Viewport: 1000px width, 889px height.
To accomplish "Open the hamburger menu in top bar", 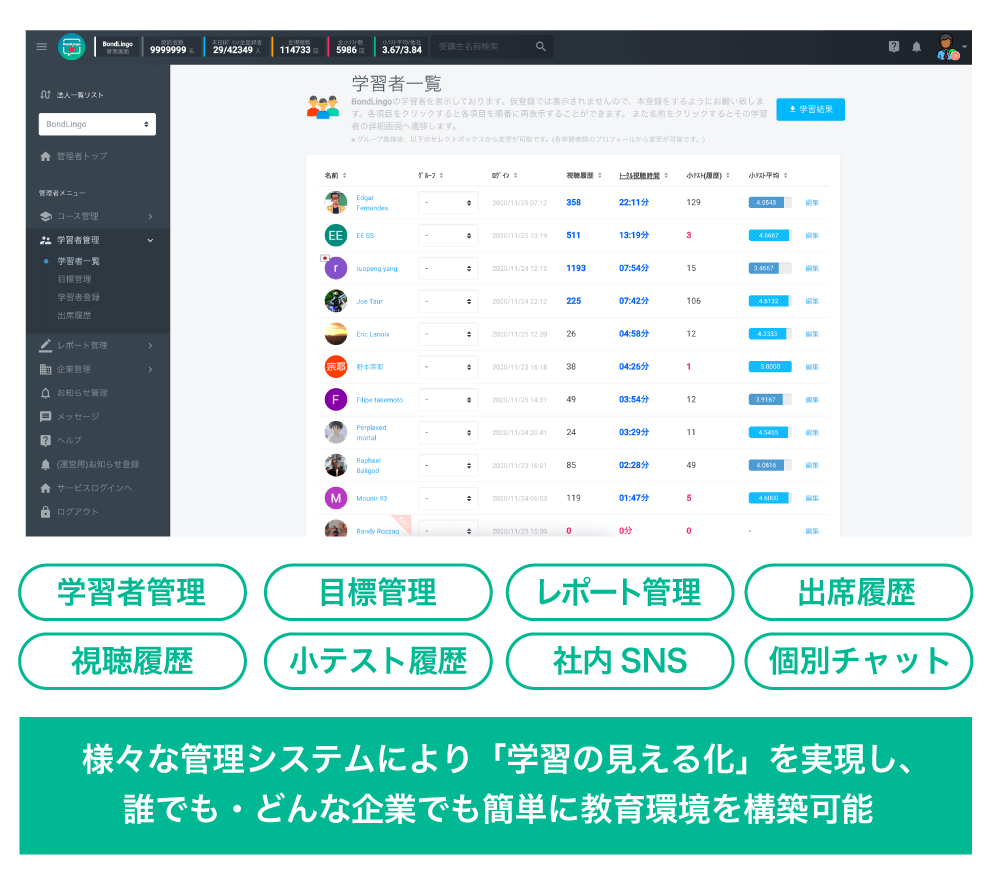I will pos(41,47).
